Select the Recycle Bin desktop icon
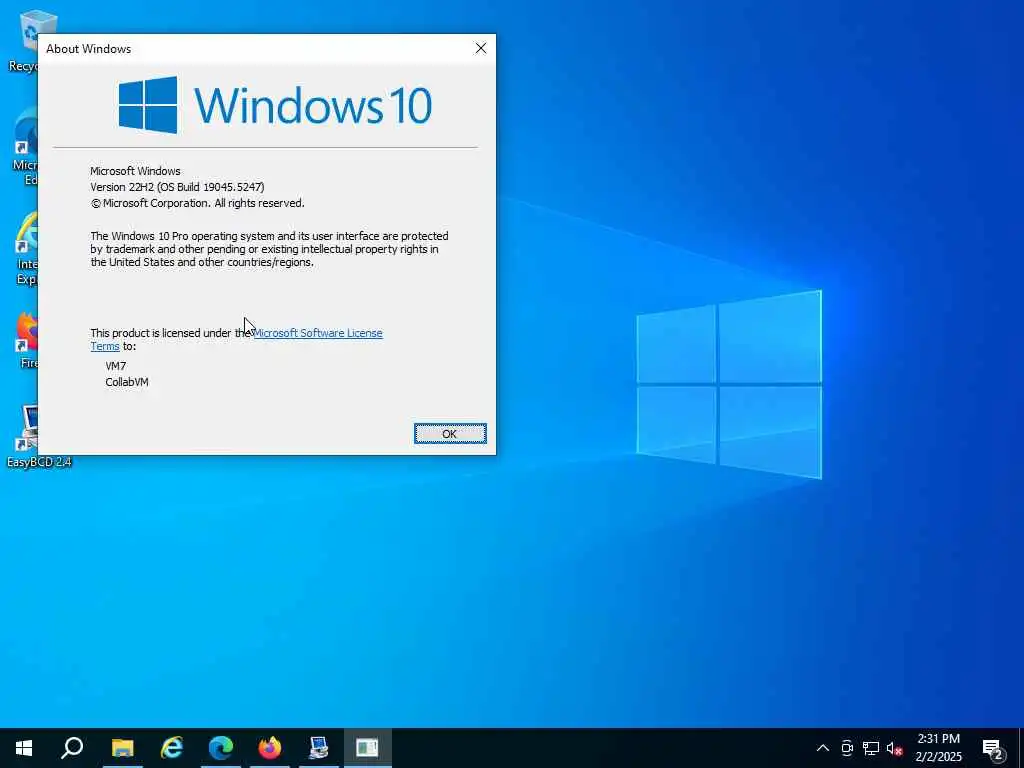The height and width of the screenshot is (768, 1024). [x=24, y=40]
